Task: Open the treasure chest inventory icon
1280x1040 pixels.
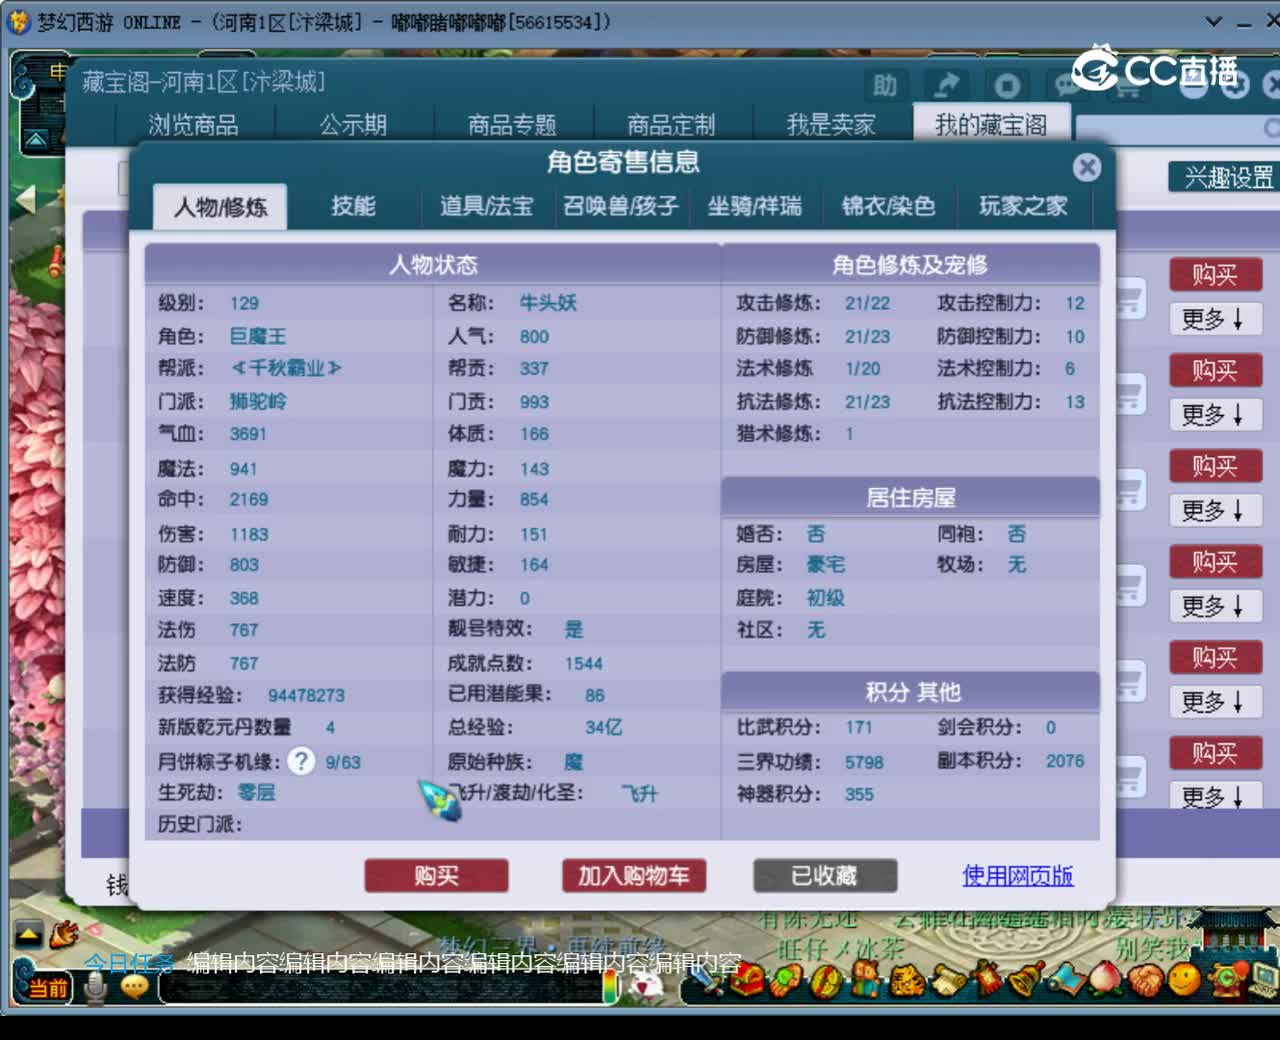Action: [x=747, y=979]
